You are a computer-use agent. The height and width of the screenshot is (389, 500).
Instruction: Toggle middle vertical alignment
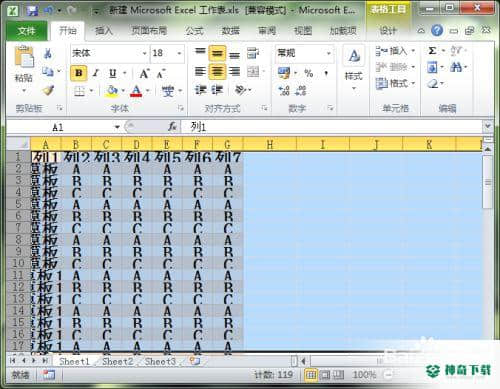click(217, 53)
